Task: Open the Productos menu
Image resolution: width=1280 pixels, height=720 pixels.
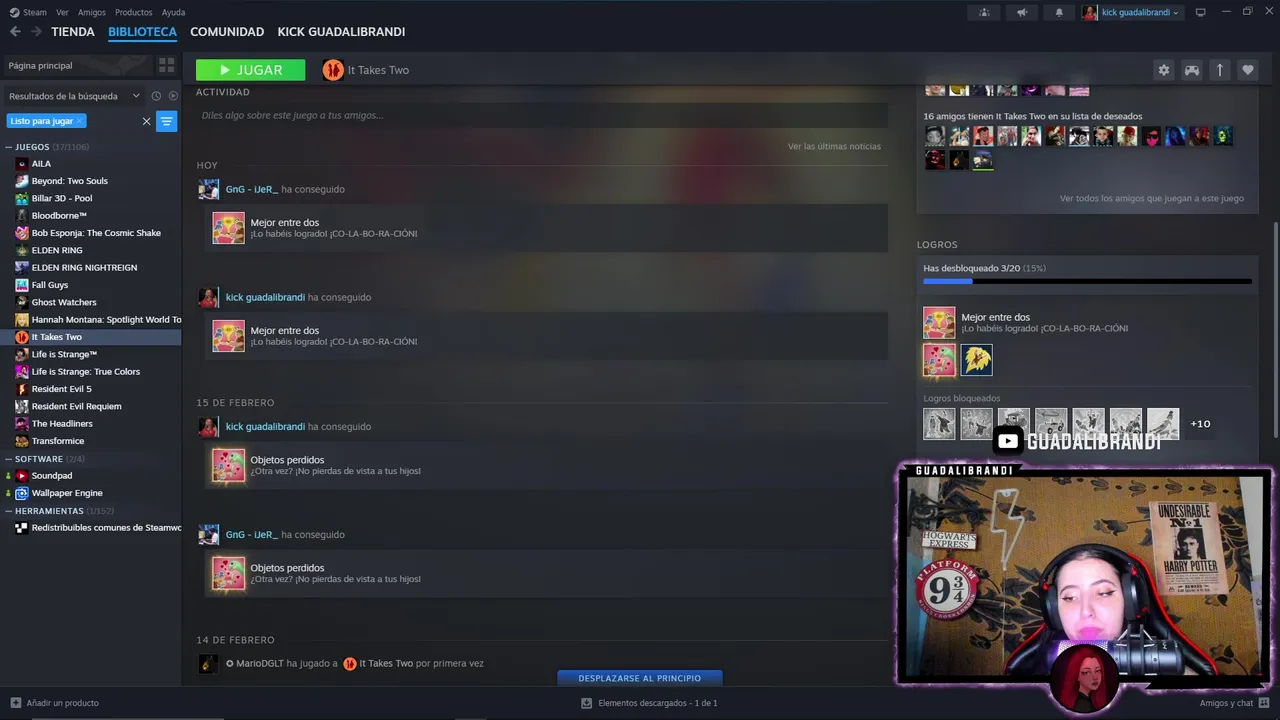Action: [134, 12]
